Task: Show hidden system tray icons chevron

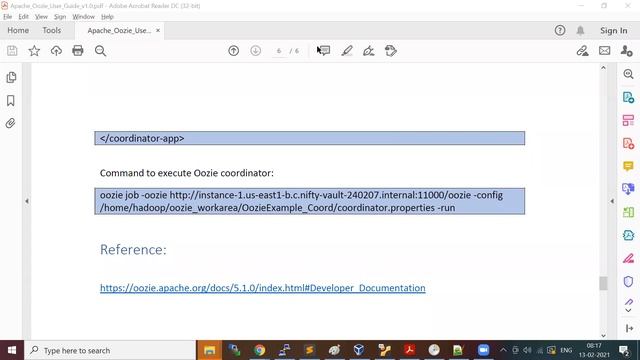Action: pos(503,350)
